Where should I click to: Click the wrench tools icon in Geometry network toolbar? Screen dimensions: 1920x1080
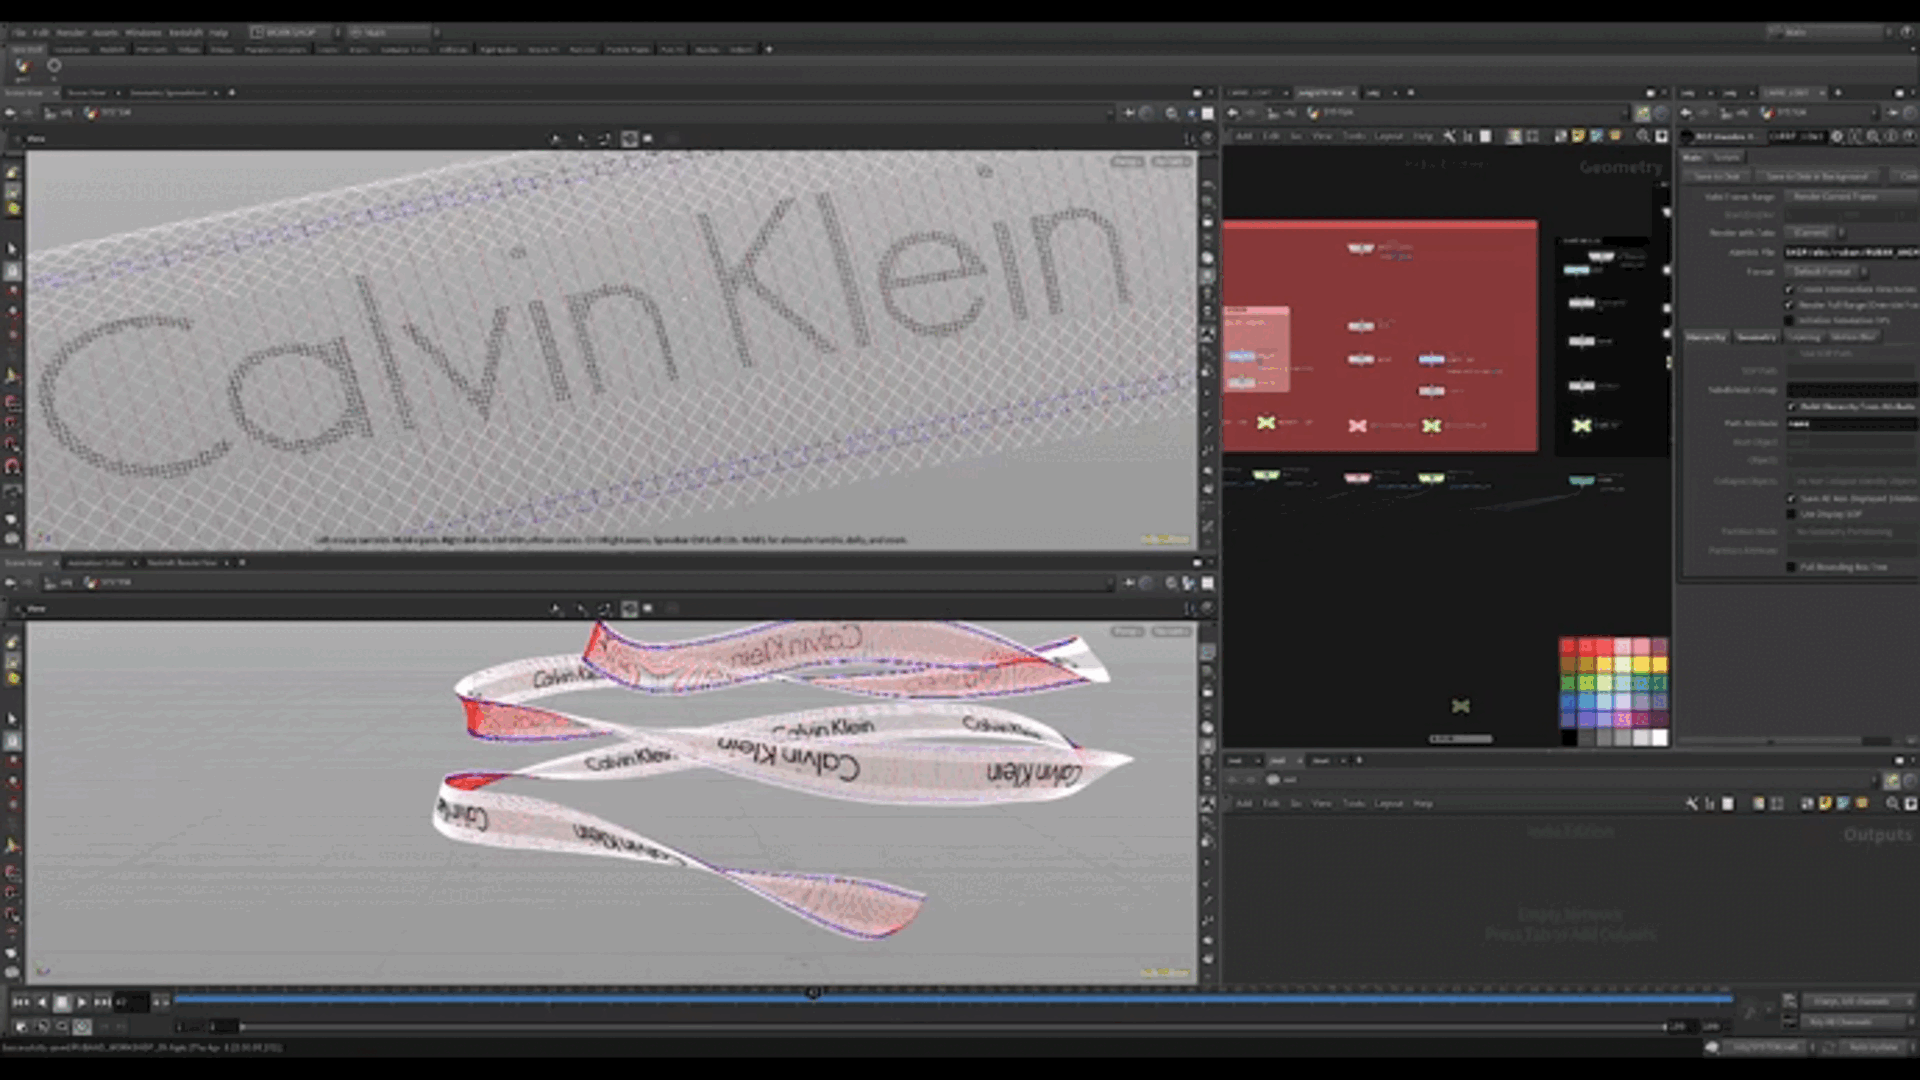click(x=1449, y=136)
